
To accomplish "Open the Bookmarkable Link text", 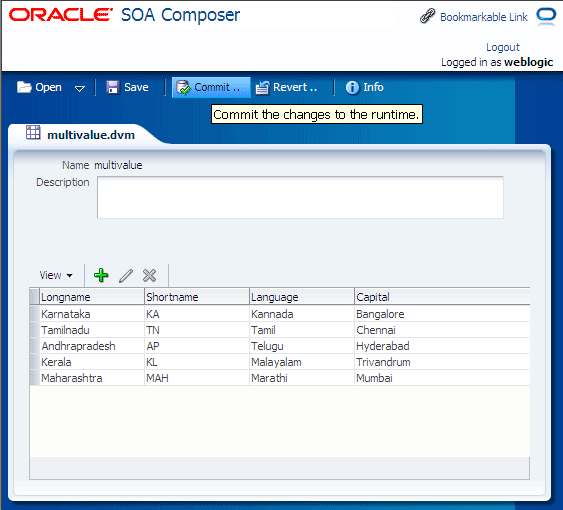I will click(x=484, y=17).
